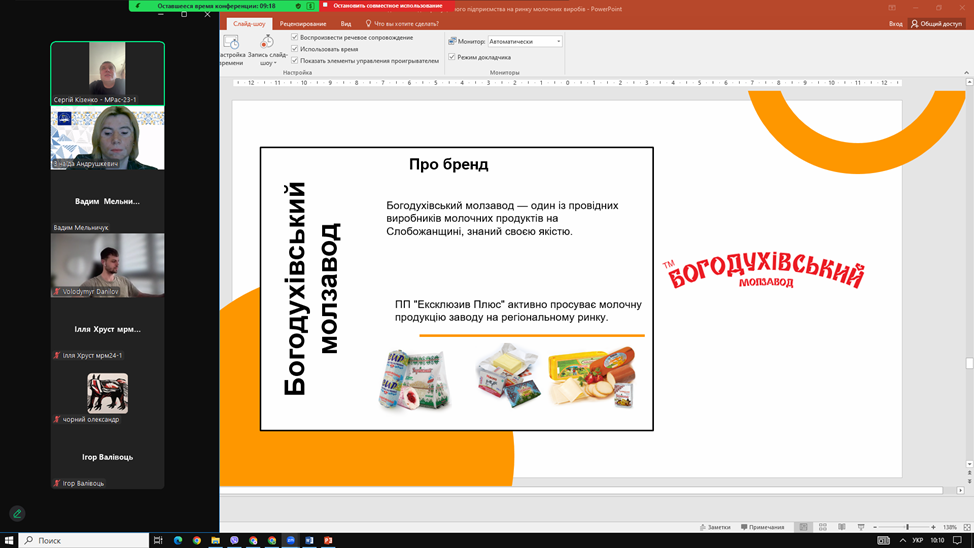Expand the Запись слайд-шоу dropdown arrow
974x548 pixels.
[275, 63]
